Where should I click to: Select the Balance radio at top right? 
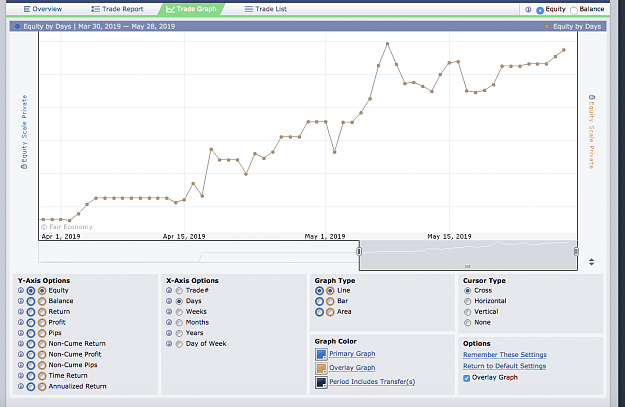click(x=574, y=10)
